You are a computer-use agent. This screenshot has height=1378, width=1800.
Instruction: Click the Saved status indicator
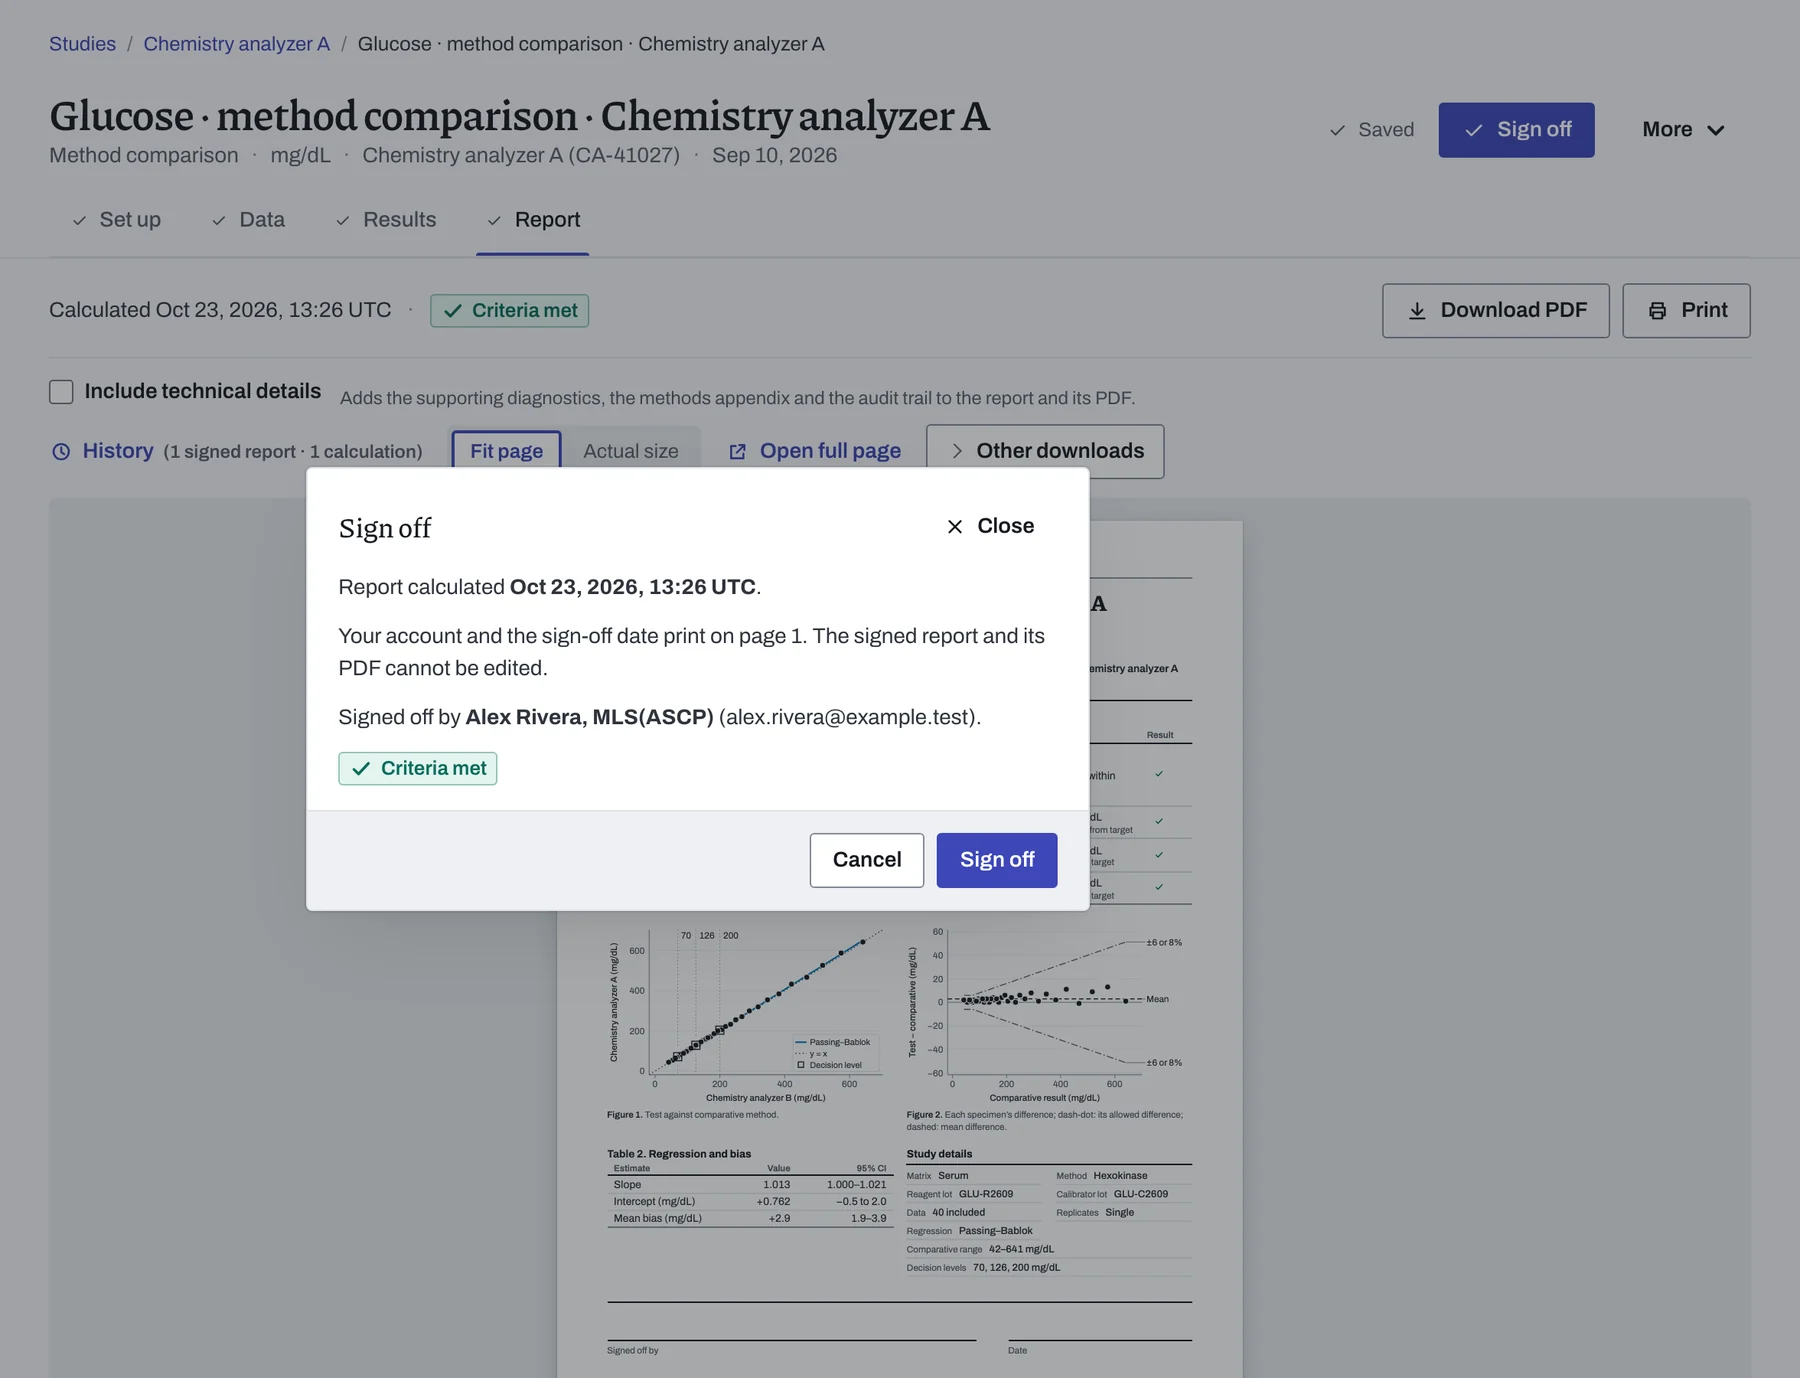pos(1371,130)
